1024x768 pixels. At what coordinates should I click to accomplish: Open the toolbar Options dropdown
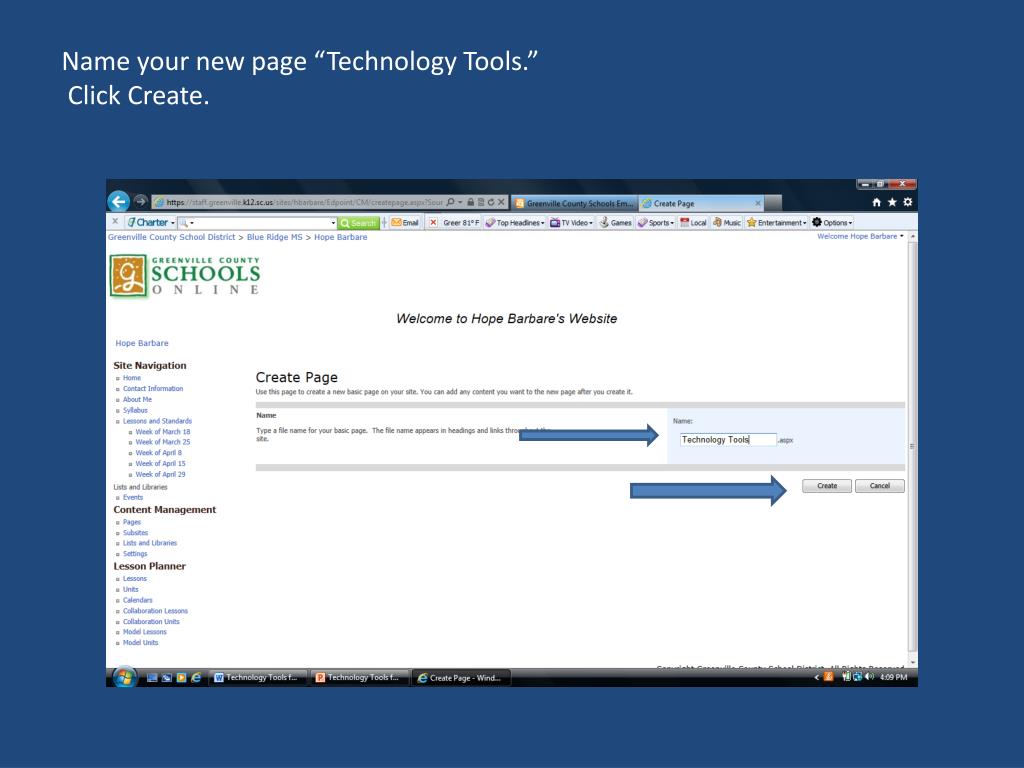coord(831,222)
